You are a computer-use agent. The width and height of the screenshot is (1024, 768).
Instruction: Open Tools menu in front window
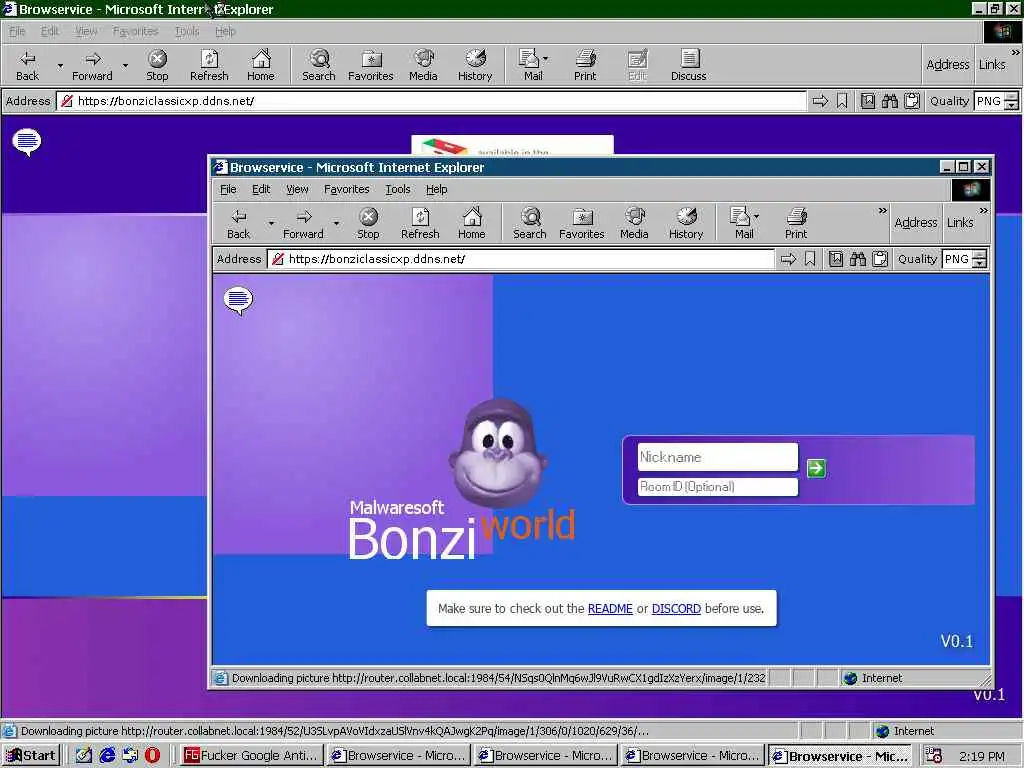pyautogui.click(x=398, y=189)
